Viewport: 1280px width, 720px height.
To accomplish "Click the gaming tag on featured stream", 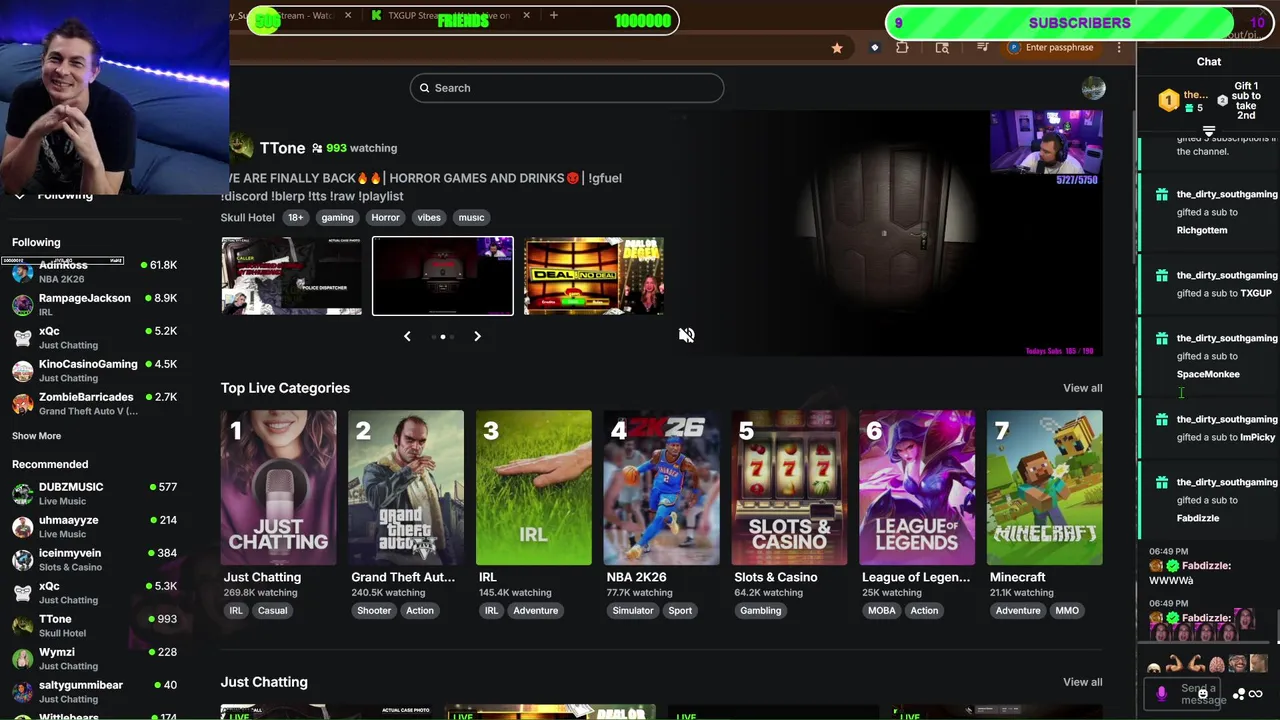I will 337,217.
